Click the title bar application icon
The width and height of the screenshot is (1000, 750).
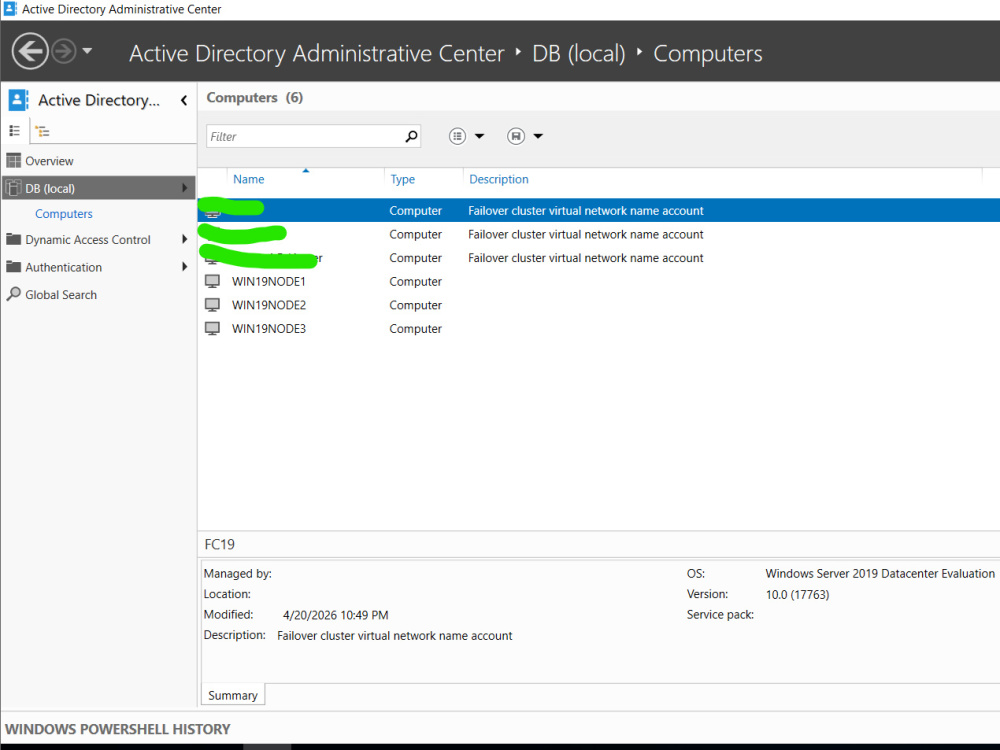[x=10, y=9]
